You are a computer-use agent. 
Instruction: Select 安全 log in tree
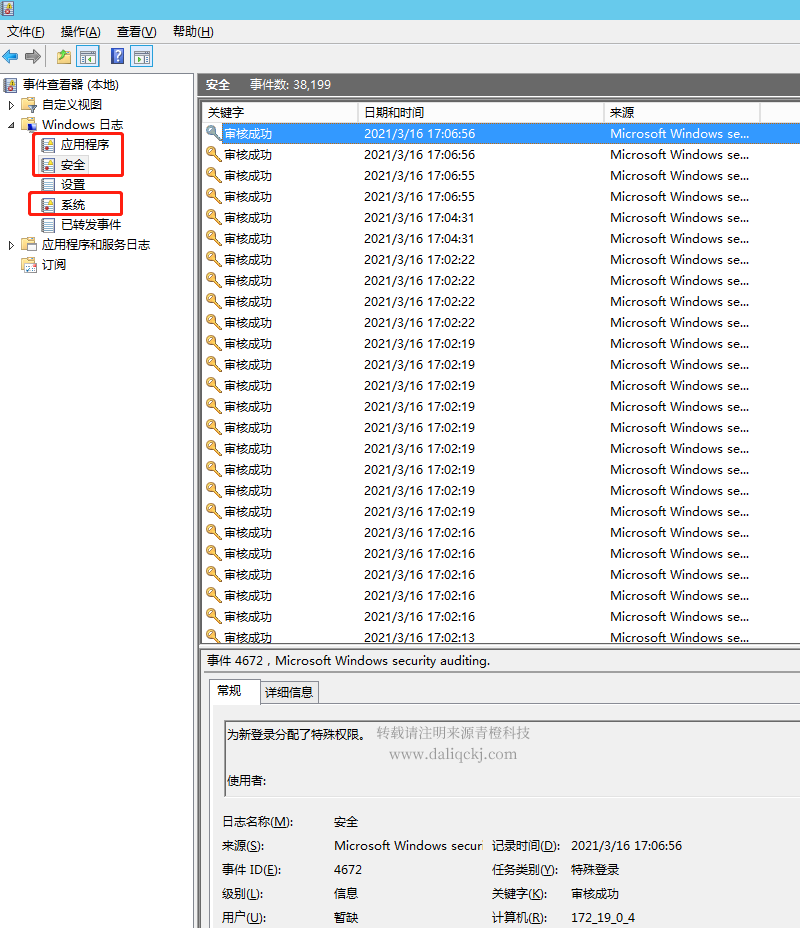click(73, 165)
